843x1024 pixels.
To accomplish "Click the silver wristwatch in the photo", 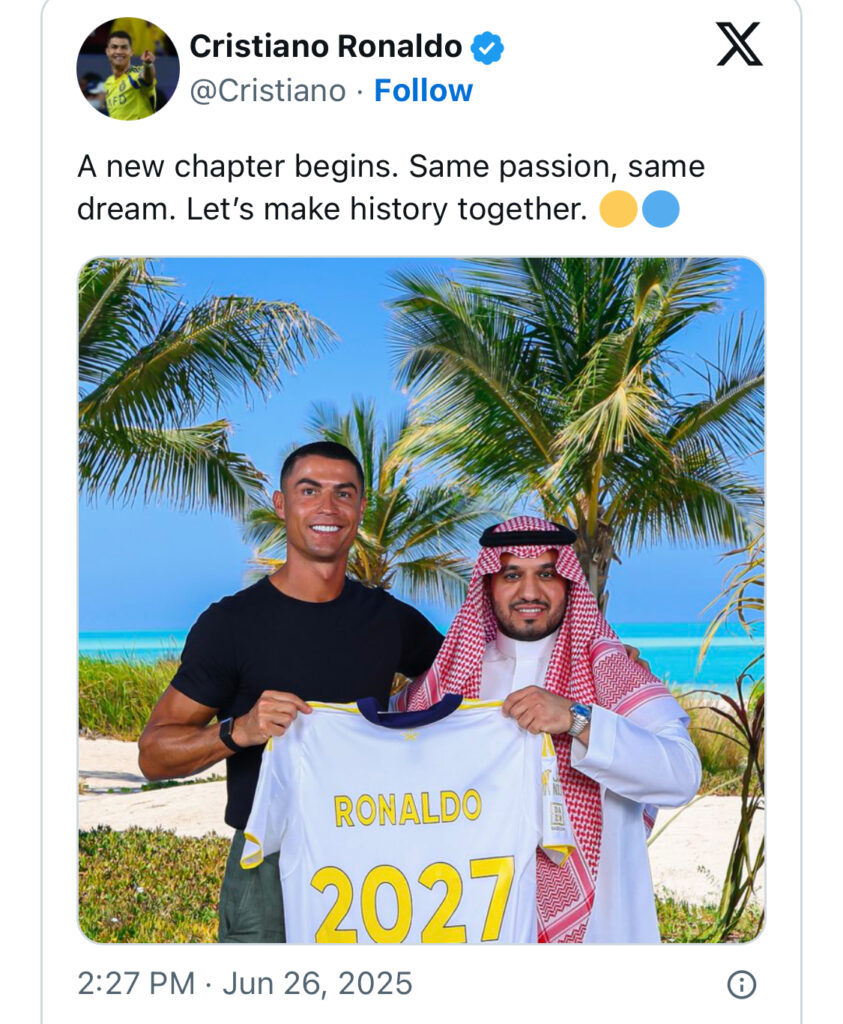I will (579, 717).
